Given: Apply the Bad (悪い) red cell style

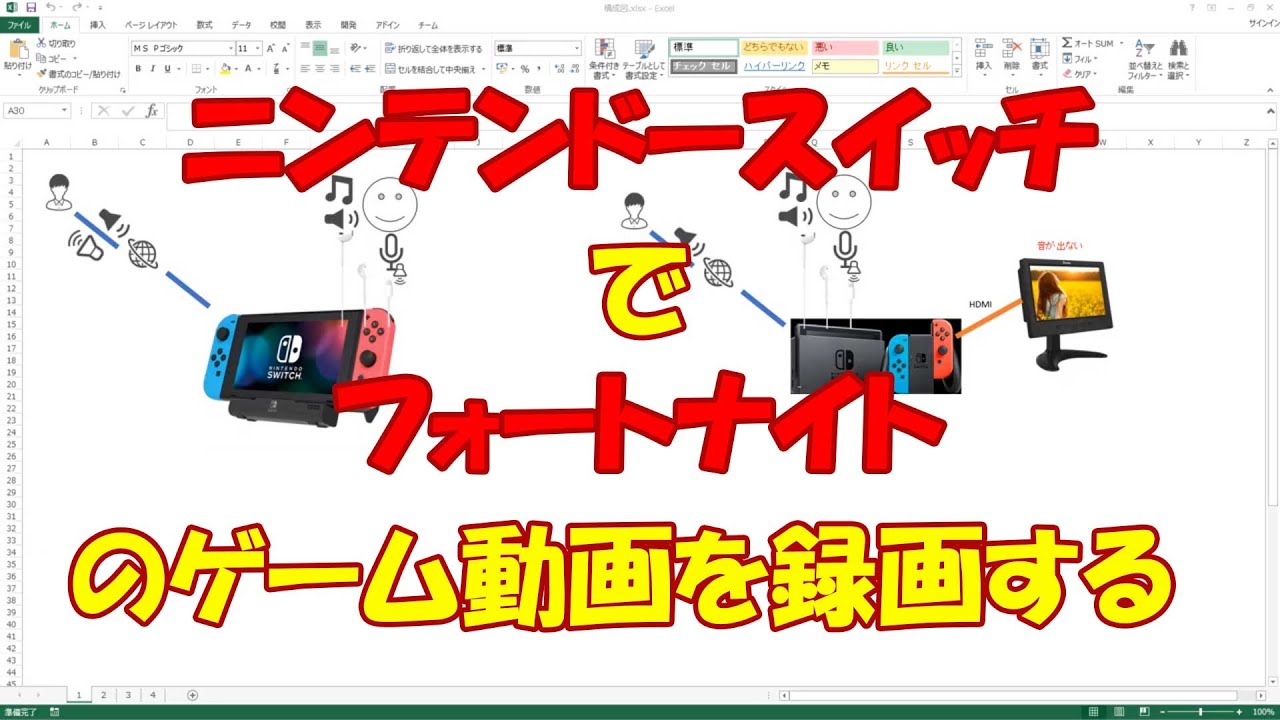Looking at the screenshot, I should 845,48.
